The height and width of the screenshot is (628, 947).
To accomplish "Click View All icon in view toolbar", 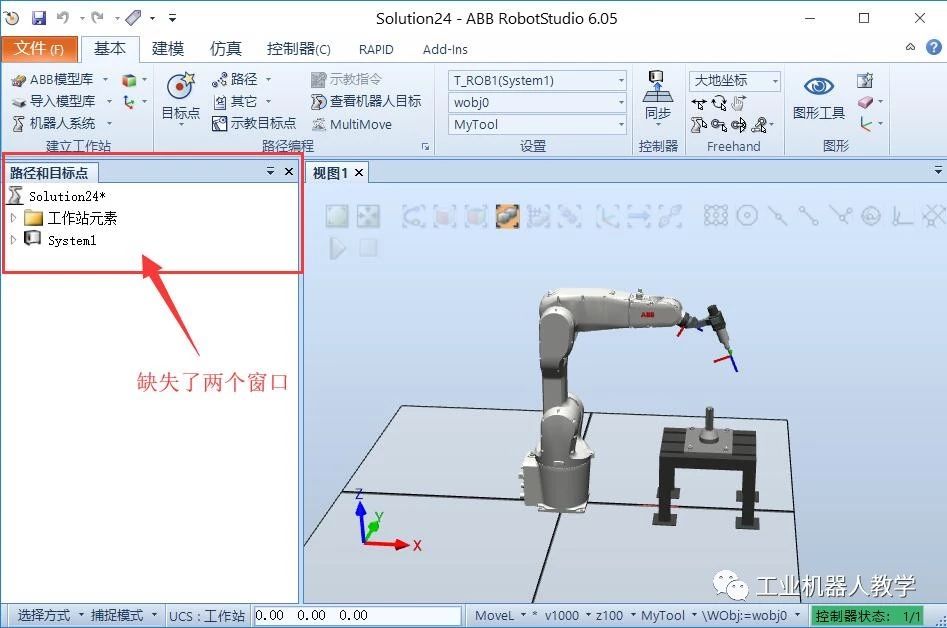I will pyautogui.click(x=337, y=216).
